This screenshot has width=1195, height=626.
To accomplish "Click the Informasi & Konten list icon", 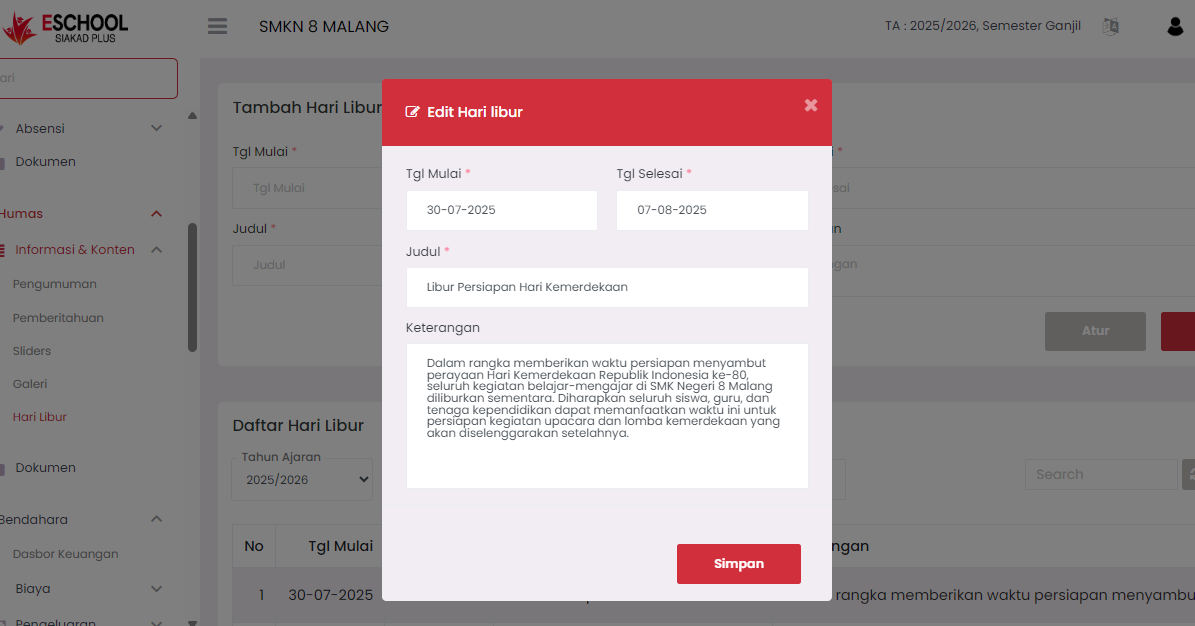I will click(x=3, y=250).
